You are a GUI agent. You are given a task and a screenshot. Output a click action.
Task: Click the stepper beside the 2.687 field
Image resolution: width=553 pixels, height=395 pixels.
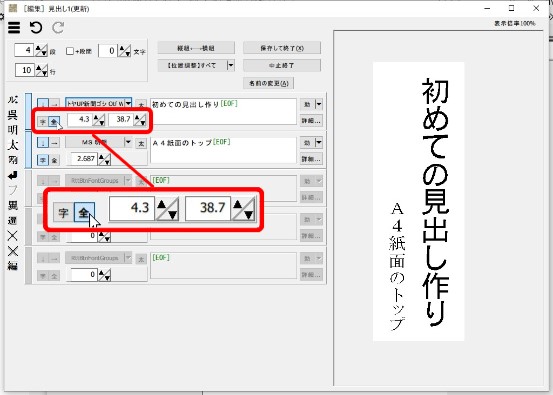coord(104,159)
